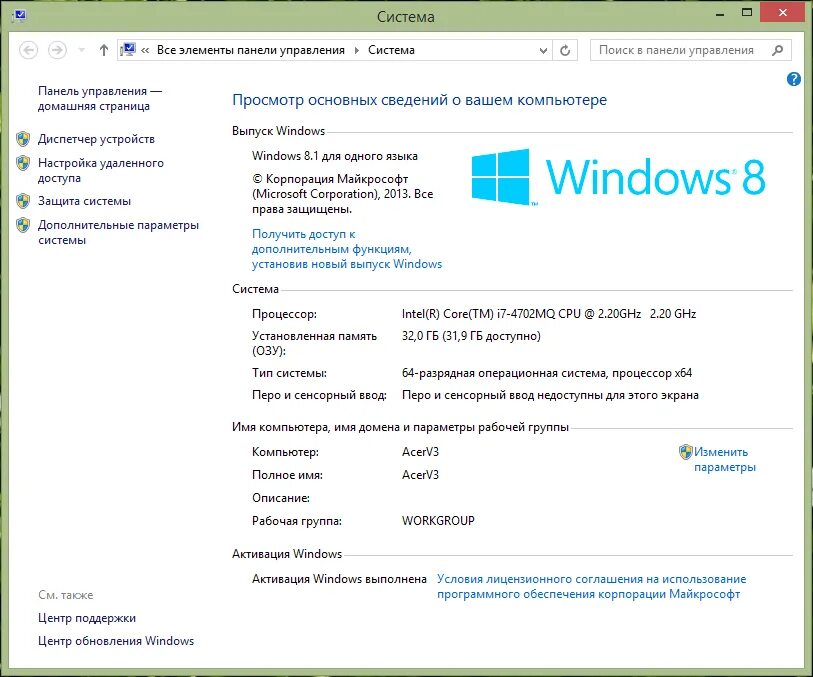Open 'Диспетчер устройств' link
The width and height of the screenshot is (813, 677).
click(96, 139)
